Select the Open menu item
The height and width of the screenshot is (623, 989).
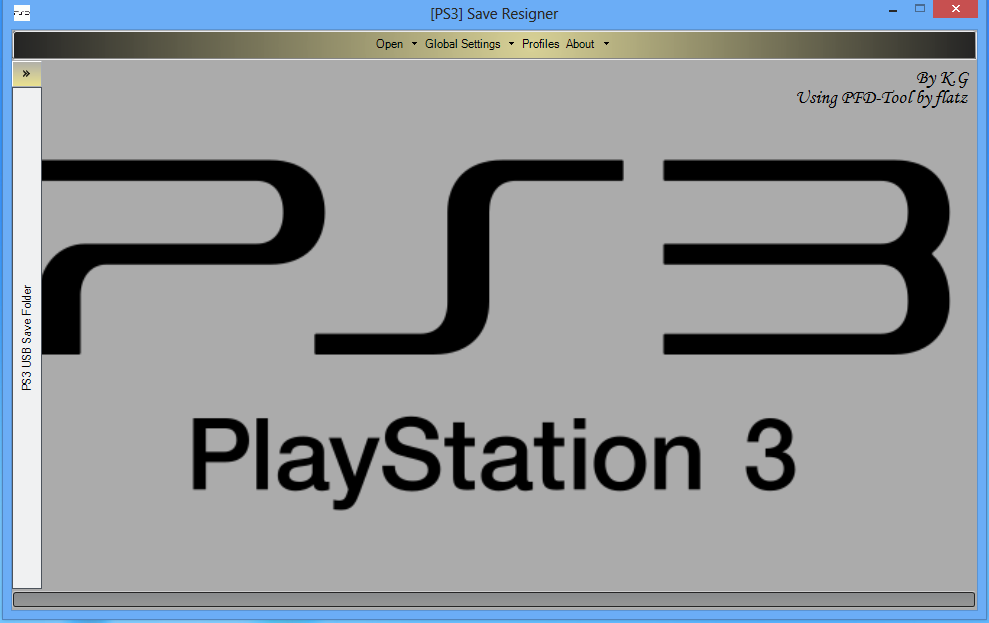click(388, 44)
